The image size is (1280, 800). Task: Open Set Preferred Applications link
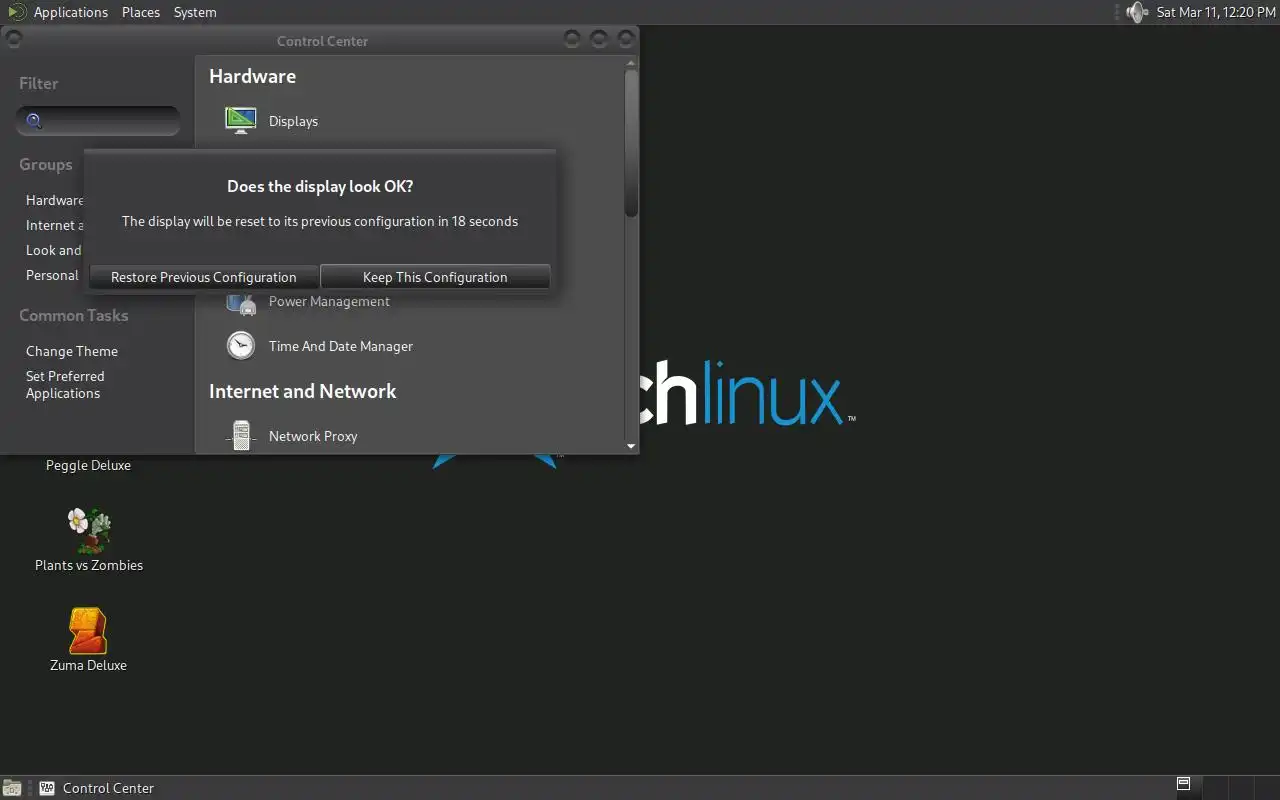tap(65, 384)
